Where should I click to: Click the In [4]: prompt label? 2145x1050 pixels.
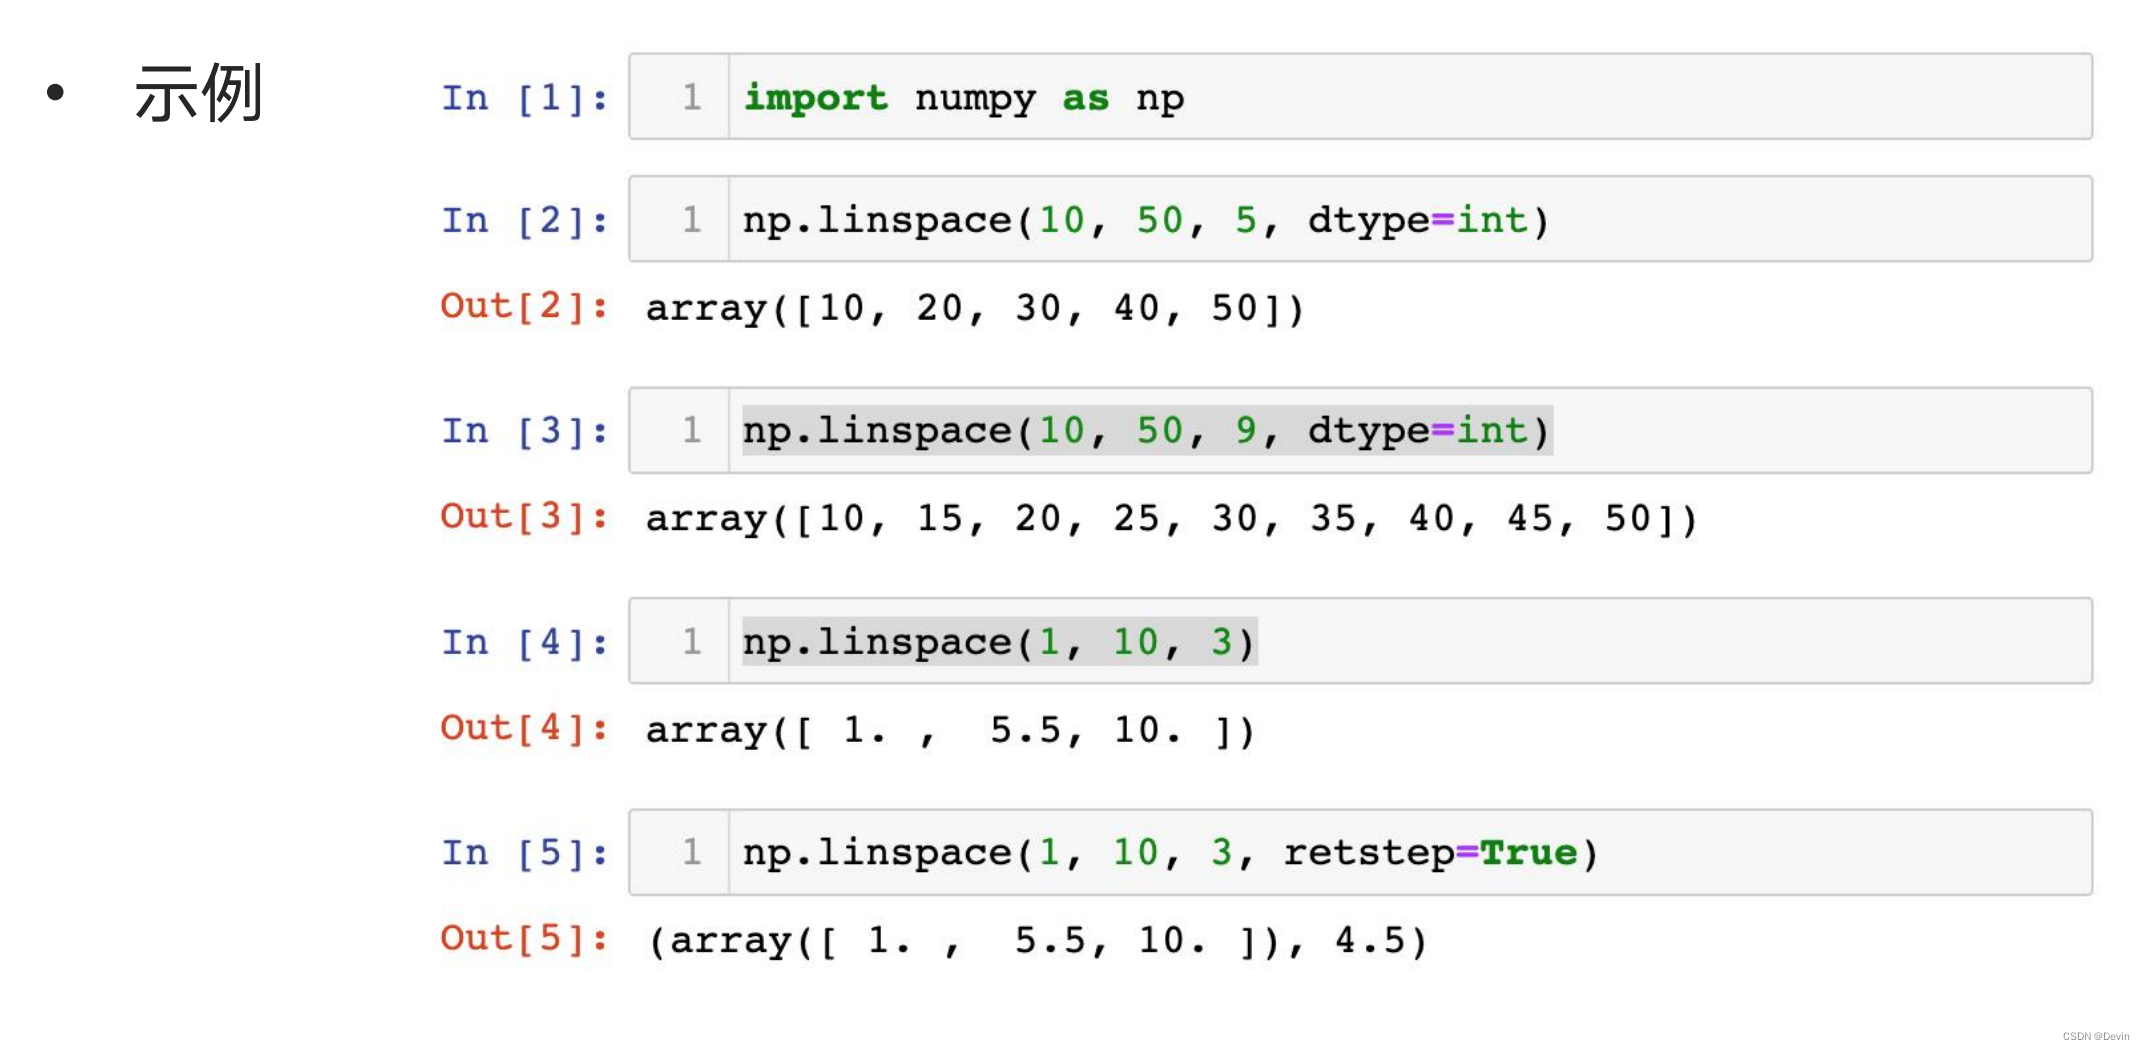[x=524, y=642]
